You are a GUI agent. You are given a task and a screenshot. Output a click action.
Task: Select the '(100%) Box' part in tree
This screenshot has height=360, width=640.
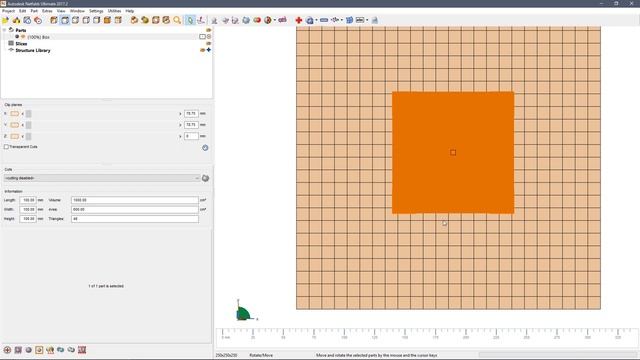pyautogui.click(x=38, y=37)
